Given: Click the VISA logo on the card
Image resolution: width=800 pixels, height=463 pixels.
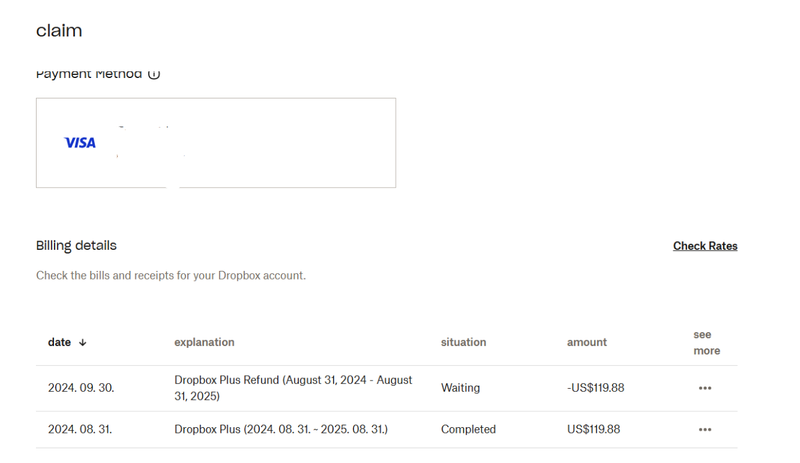Looking at the screenshot, I should (80, 143).
